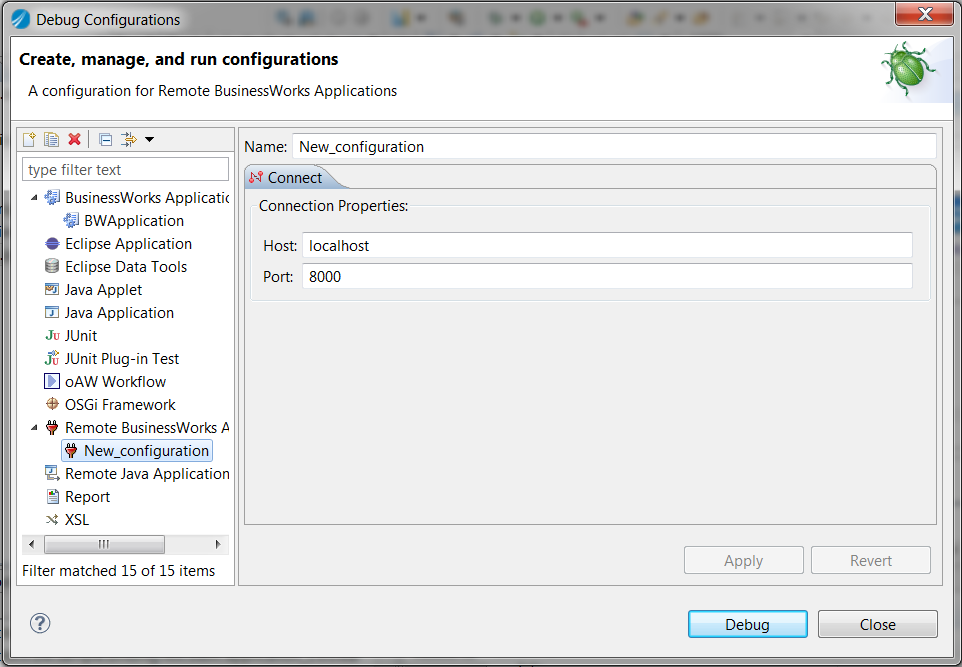
Task: Collapse the BusinessWorks Application tree node
Action: (x=34, y=198)
